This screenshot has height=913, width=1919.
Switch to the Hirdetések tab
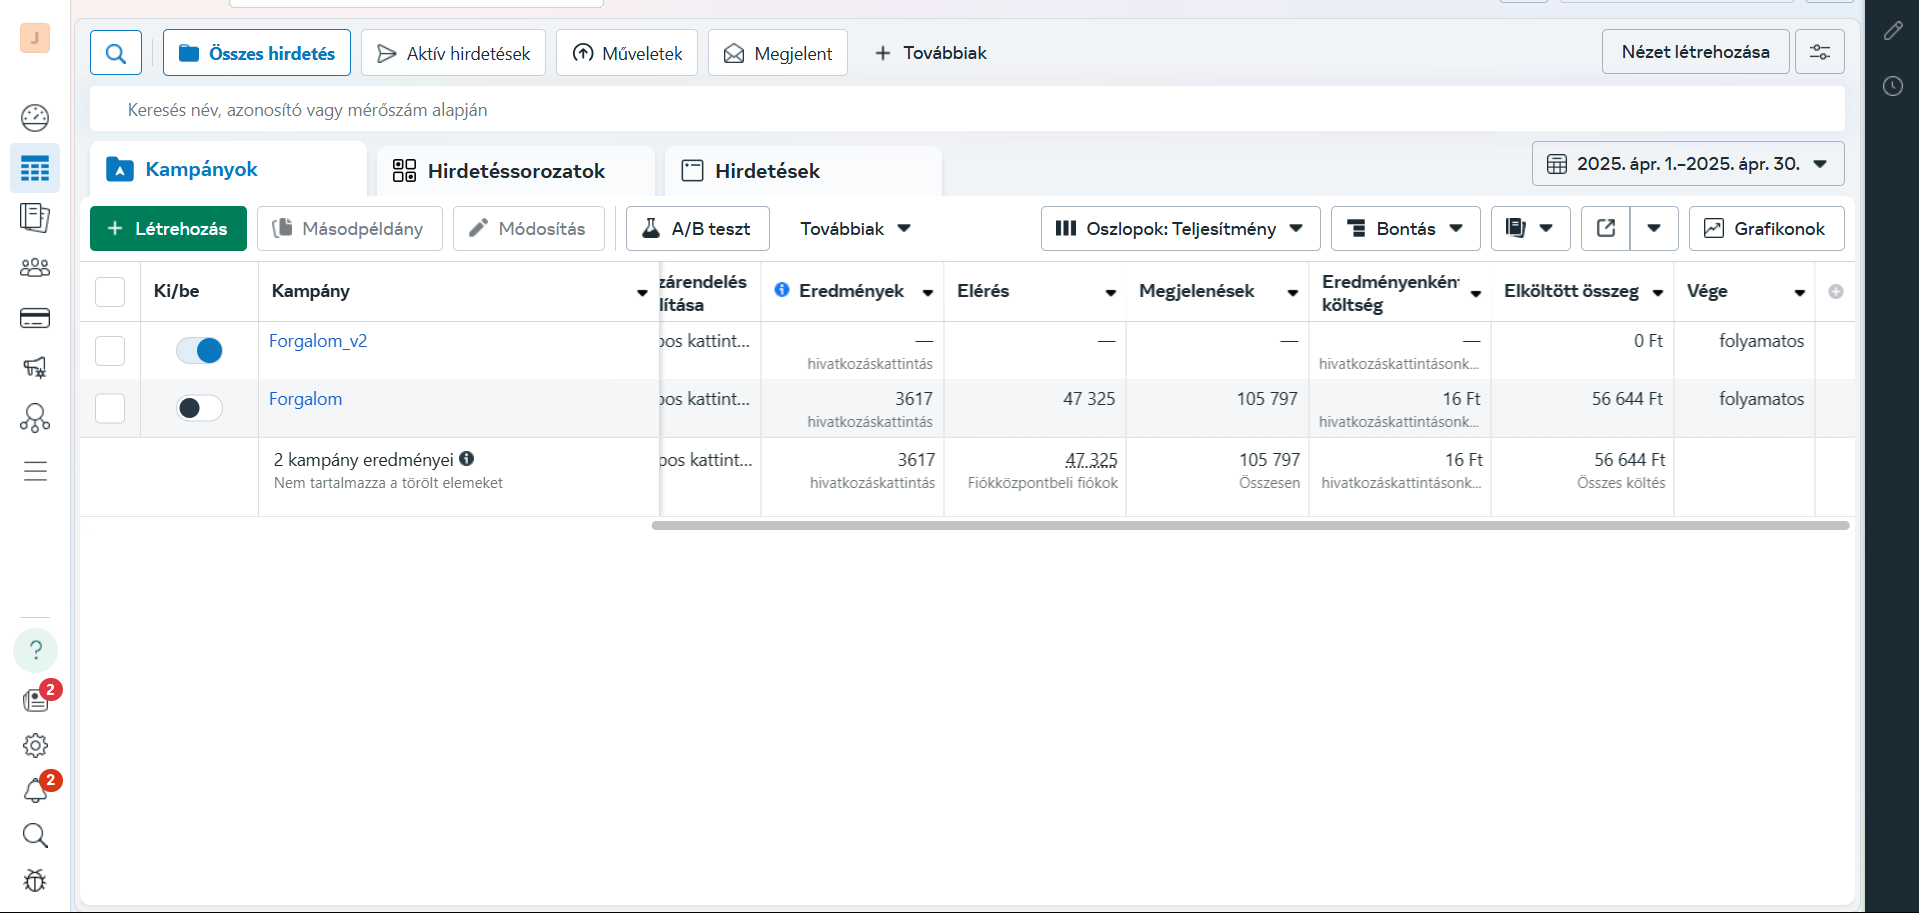(803, 171)
